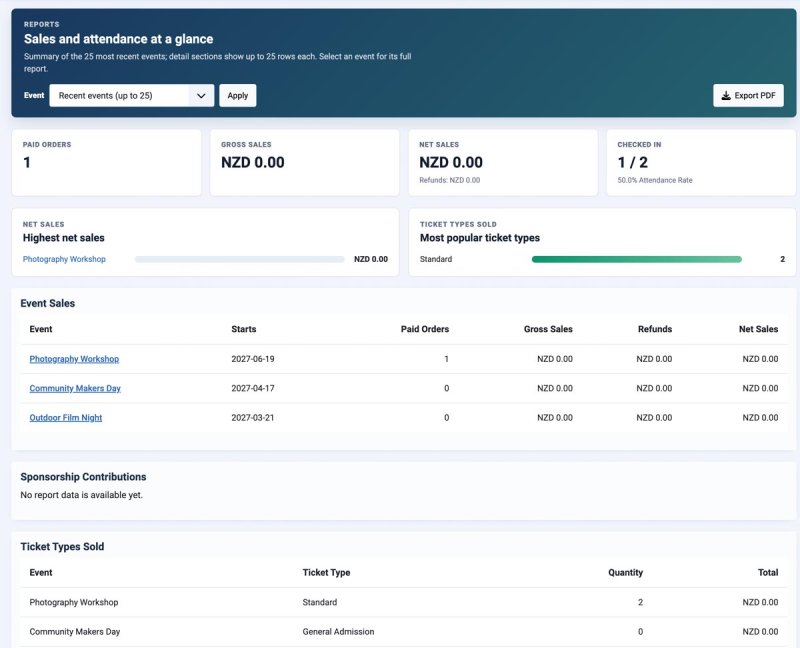Click the Photography Workshop net sales bar
Image resolution: width=800 pixels, height=648 pixels.
point(240,259)
